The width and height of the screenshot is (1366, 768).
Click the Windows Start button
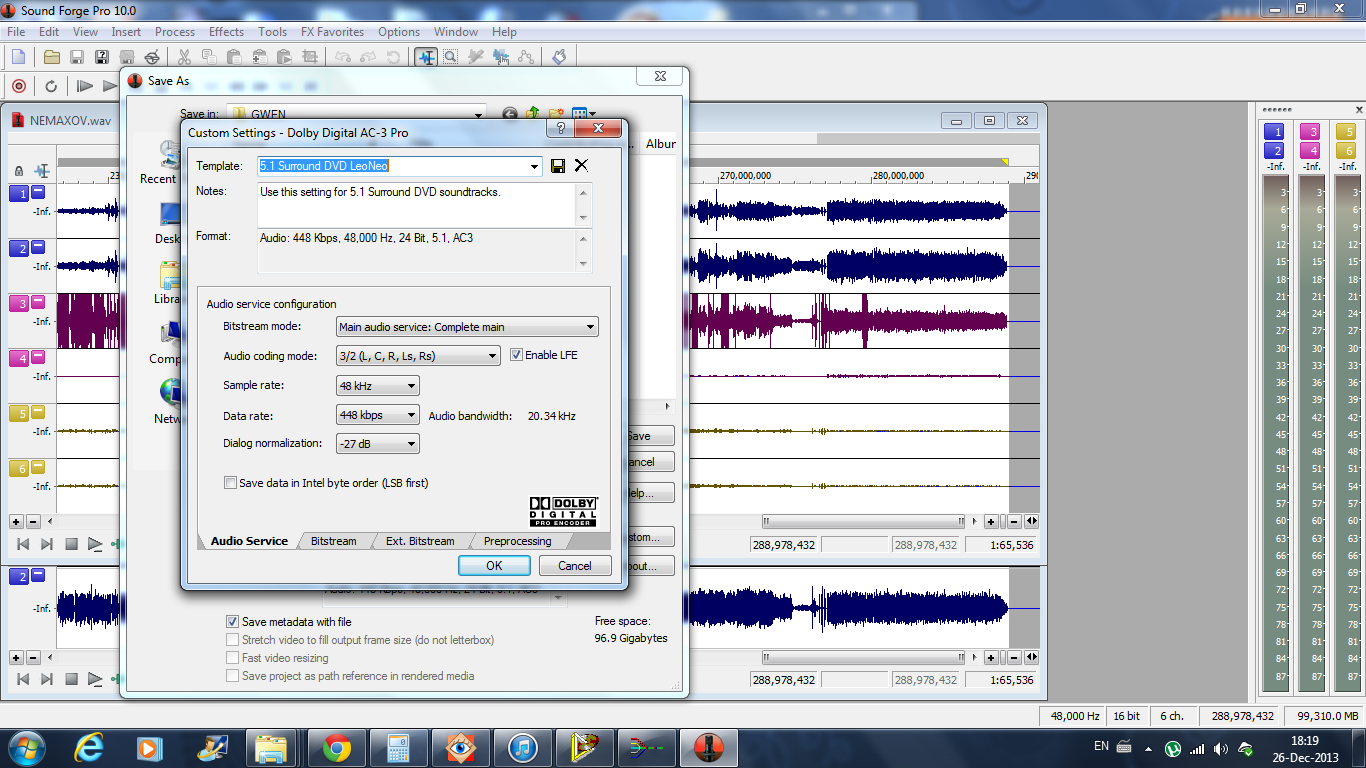27,747
